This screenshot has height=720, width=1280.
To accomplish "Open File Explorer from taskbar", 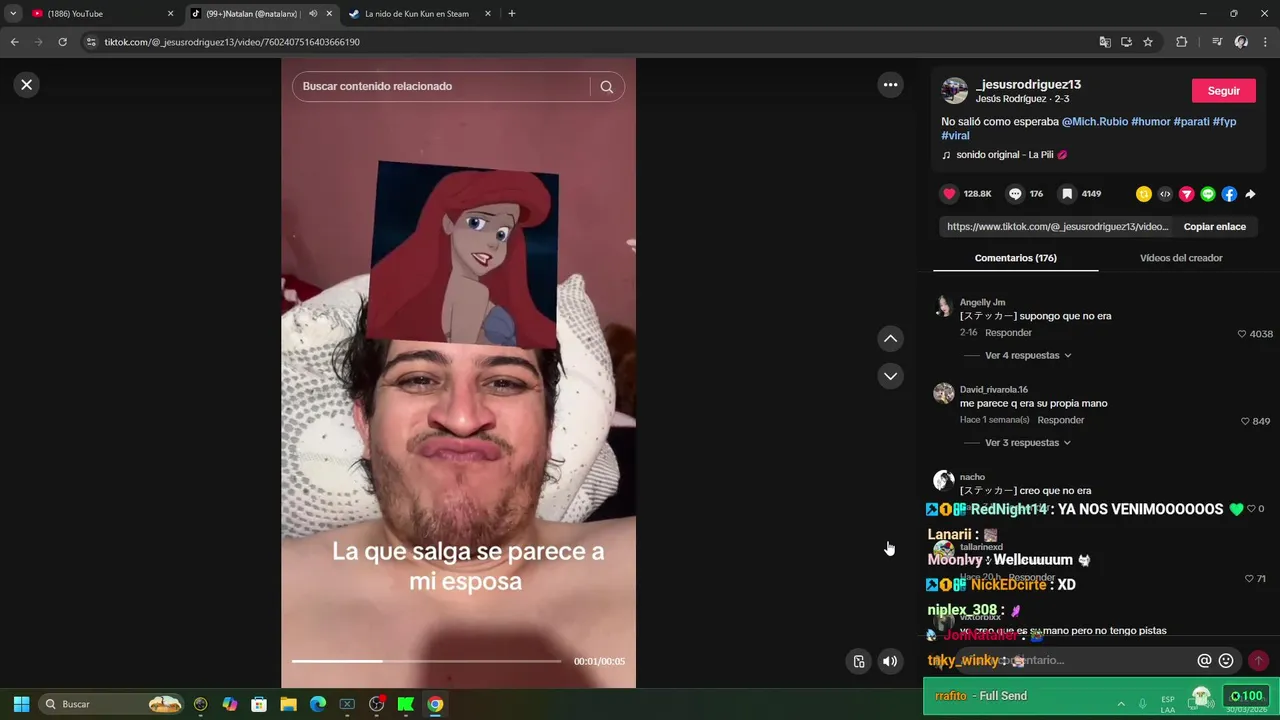I will pyautogui.click(x=288, y=704).
